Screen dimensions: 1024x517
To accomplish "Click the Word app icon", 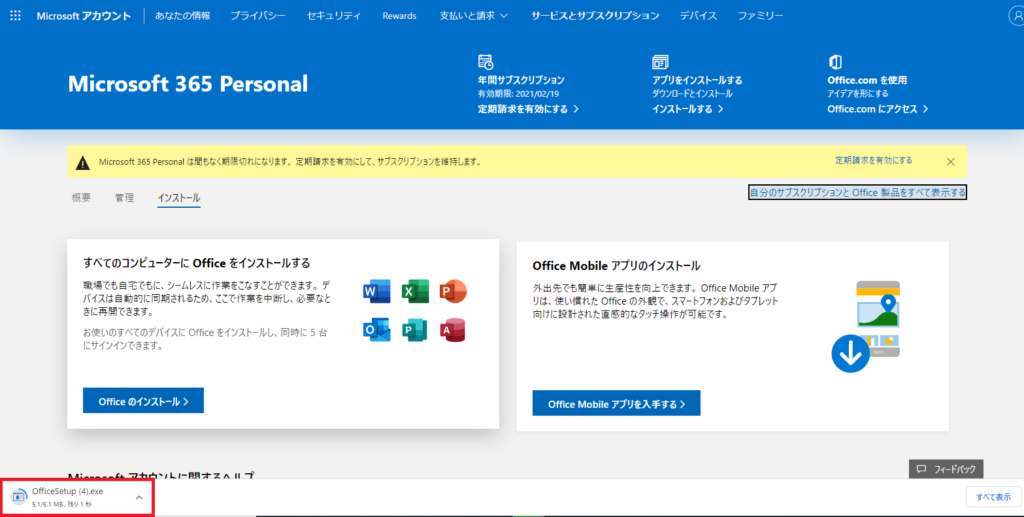I will click(x=377, y=291).
